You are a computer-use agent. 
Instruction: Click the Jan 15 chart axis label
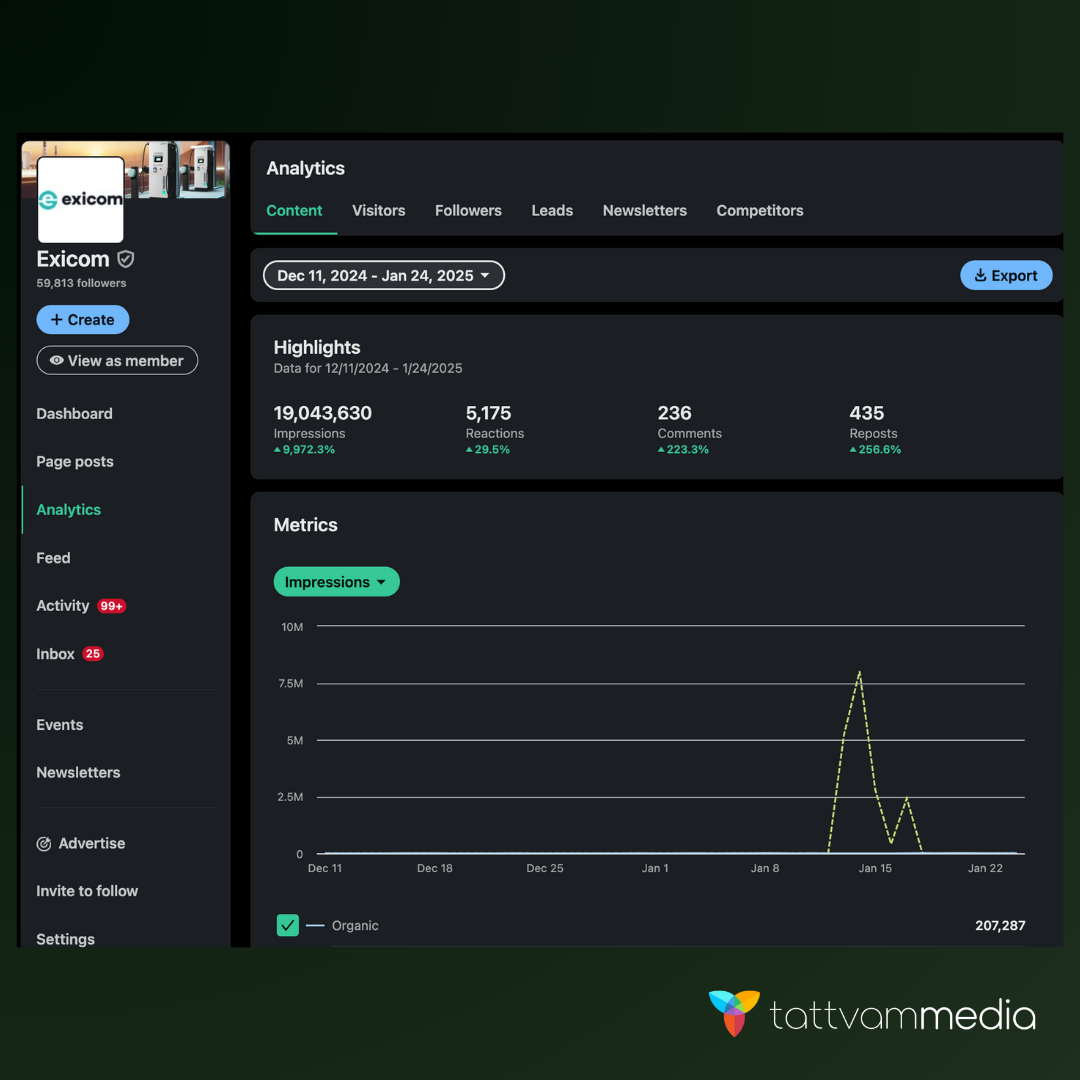click(x=875, y=869)
